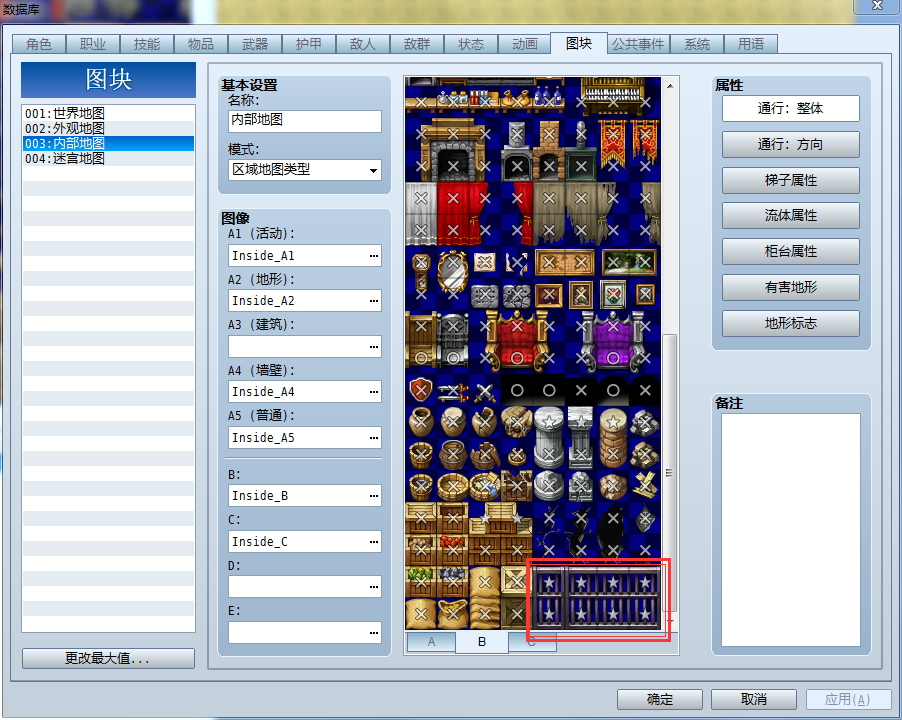This screenshot has width=902, height=720.
Task: Select the framed flower painting tile
Action: (x=613, y=294)
